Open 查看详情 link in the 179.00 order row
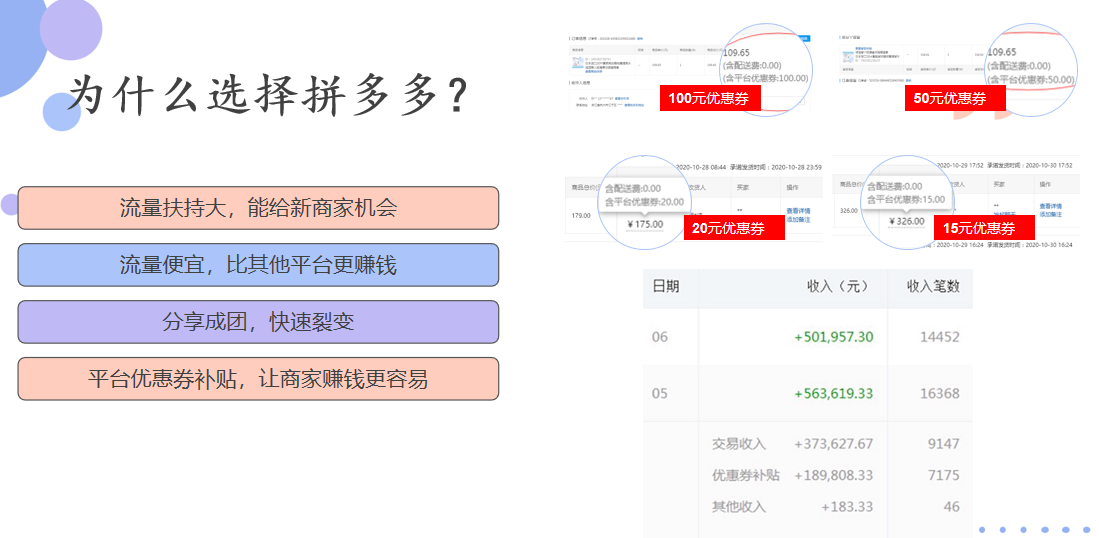The image size is (1099, 538). point(798,210)
